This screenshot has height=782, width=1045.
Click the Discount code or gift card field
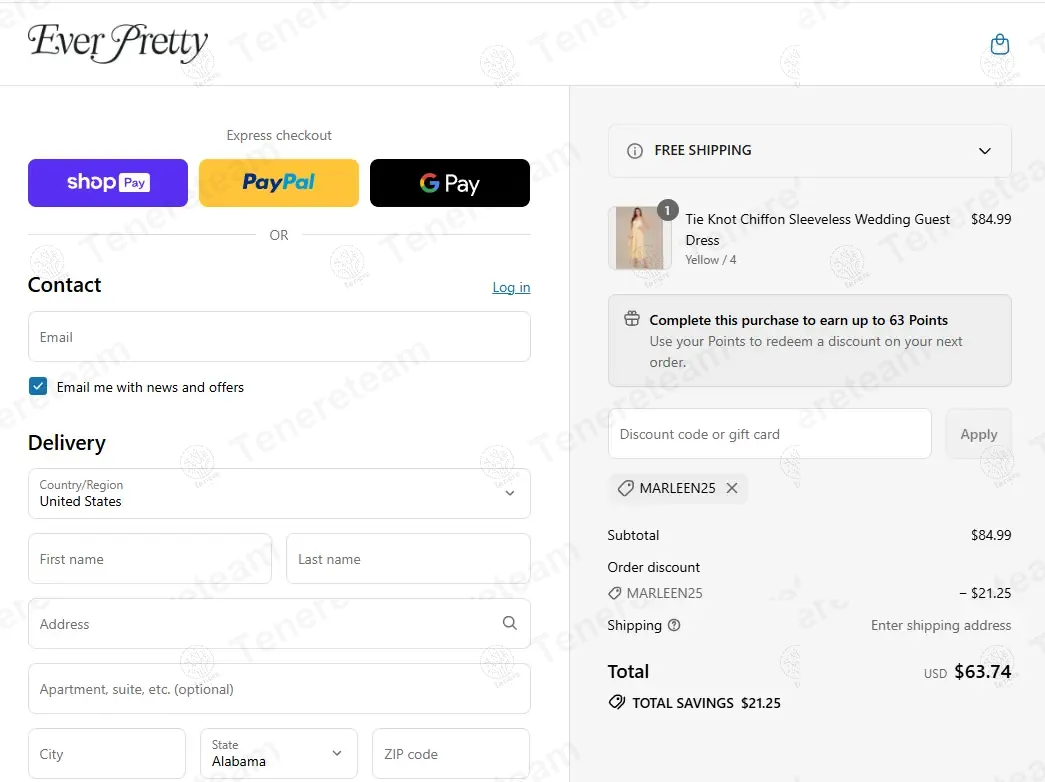tap(770, 434)
